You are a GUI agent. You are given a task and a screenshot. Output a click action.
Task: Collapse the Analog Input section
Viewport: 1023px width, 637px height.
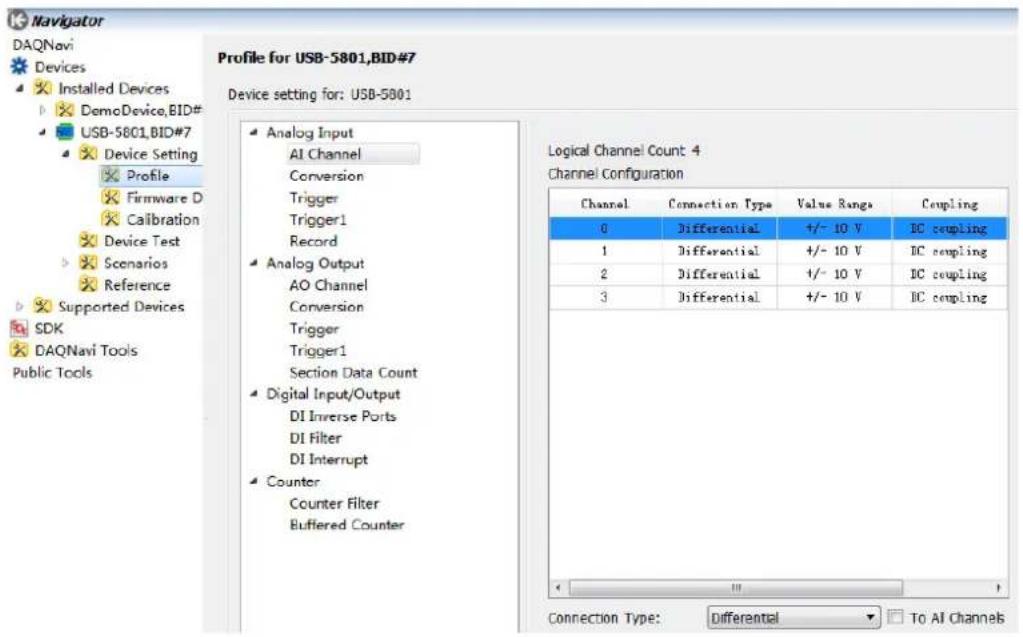pos(254,132)
